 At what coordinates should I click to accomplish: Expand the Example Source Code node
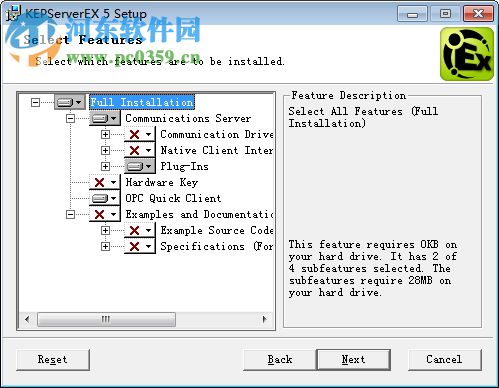pyautogui.click(x=105, y=230)
